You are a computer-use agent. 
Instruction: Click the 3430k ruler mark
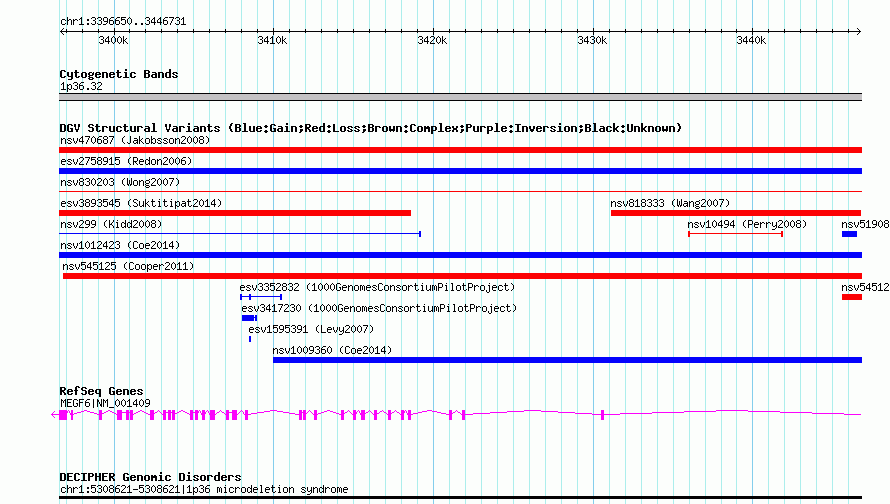(592, 40)
